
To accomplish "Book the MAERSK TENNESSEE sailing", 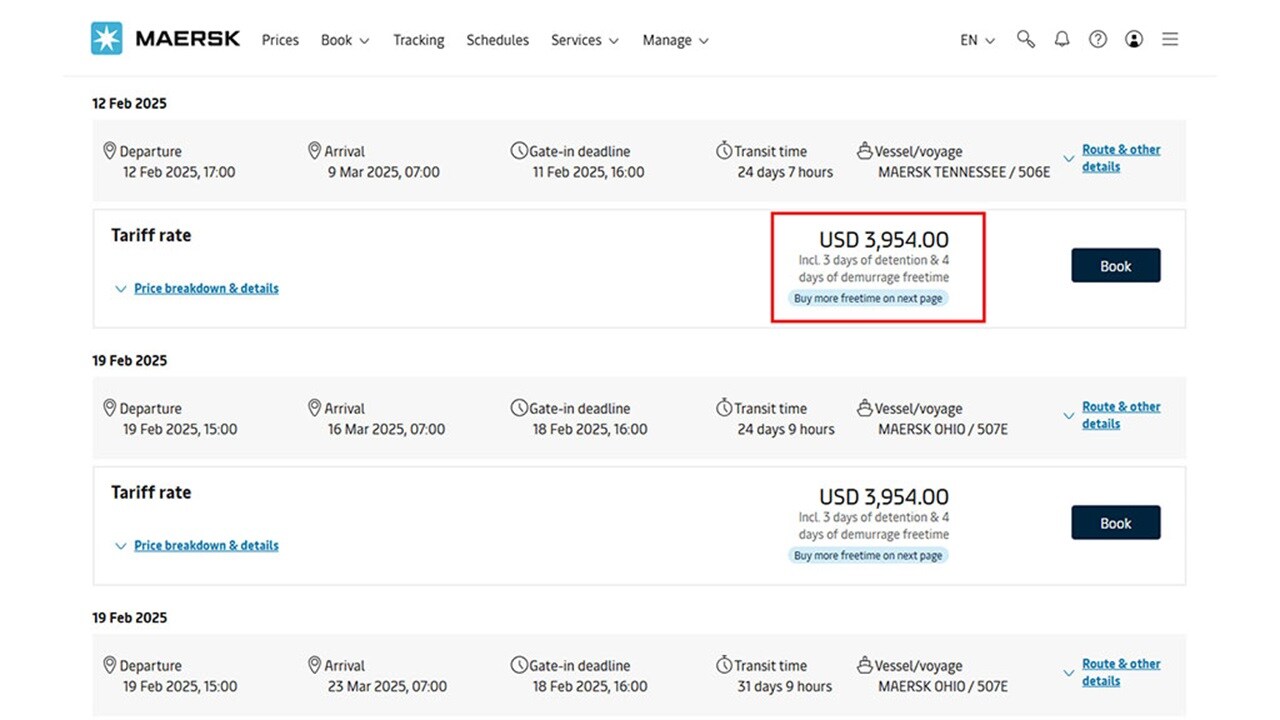I will (x=1115, y=265).
